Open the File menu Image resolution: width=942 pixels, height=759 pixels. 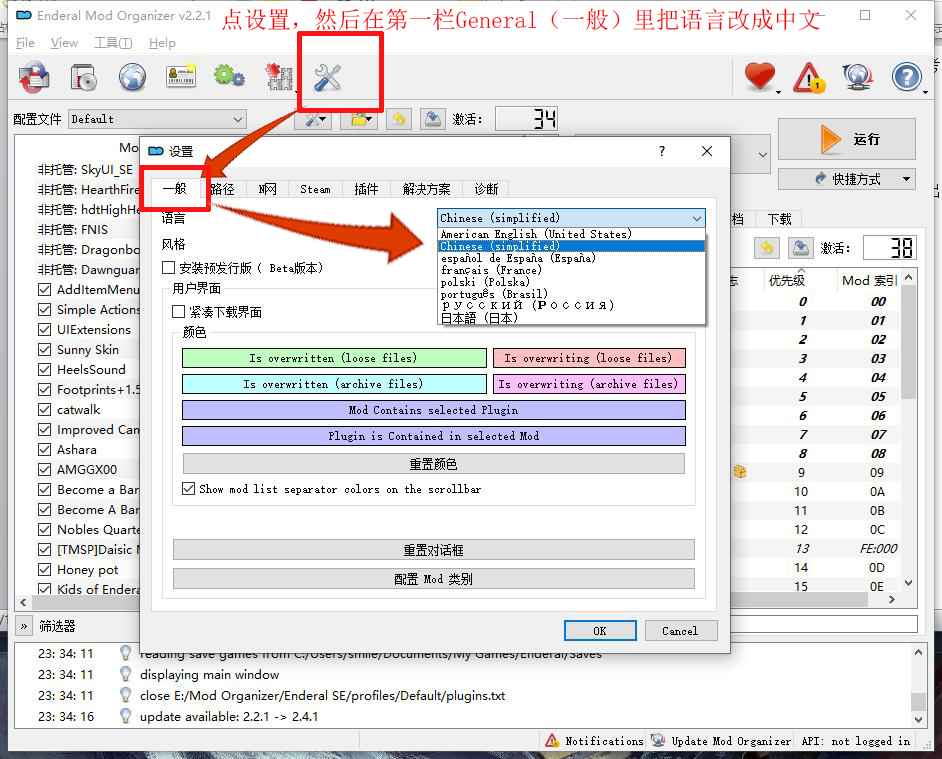pyautogui.click(x=25, y=43)
